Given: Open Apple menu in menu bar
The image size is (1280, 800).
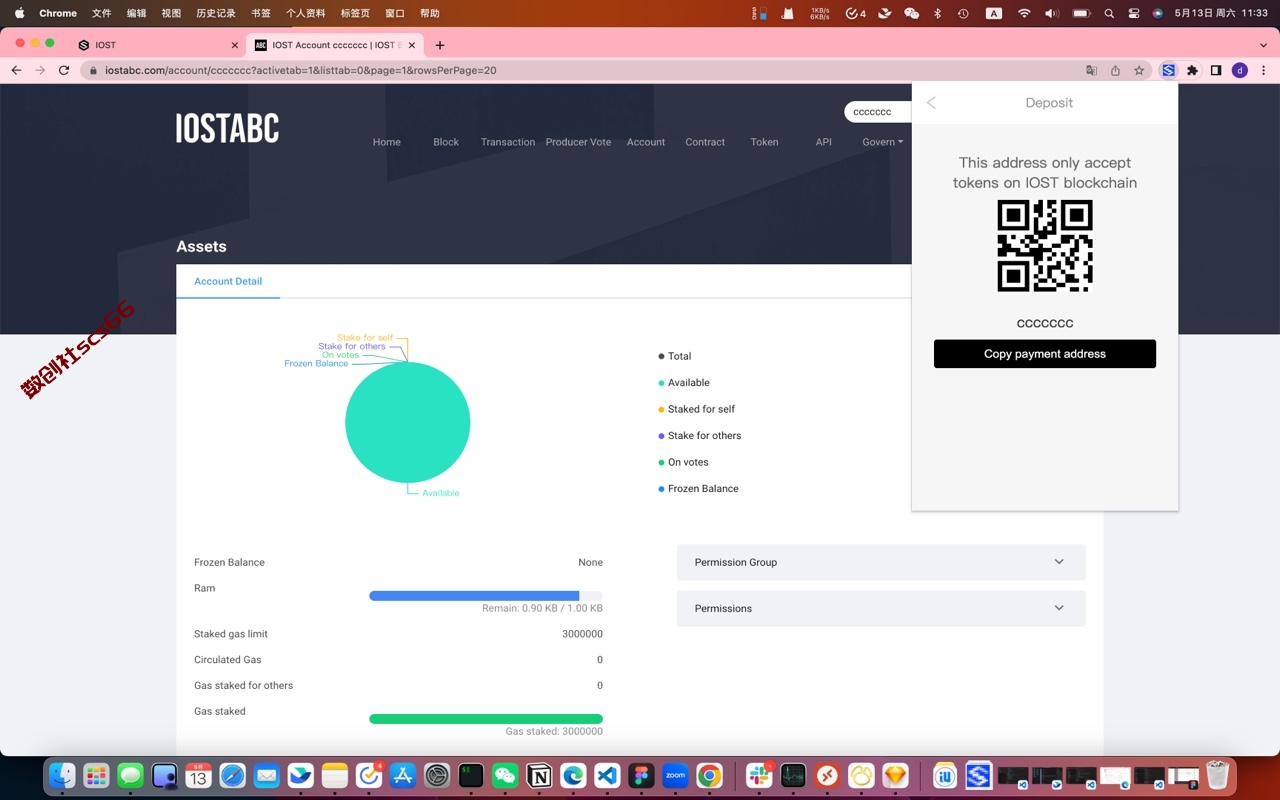Looking at the screenshot, I should 19,13.
